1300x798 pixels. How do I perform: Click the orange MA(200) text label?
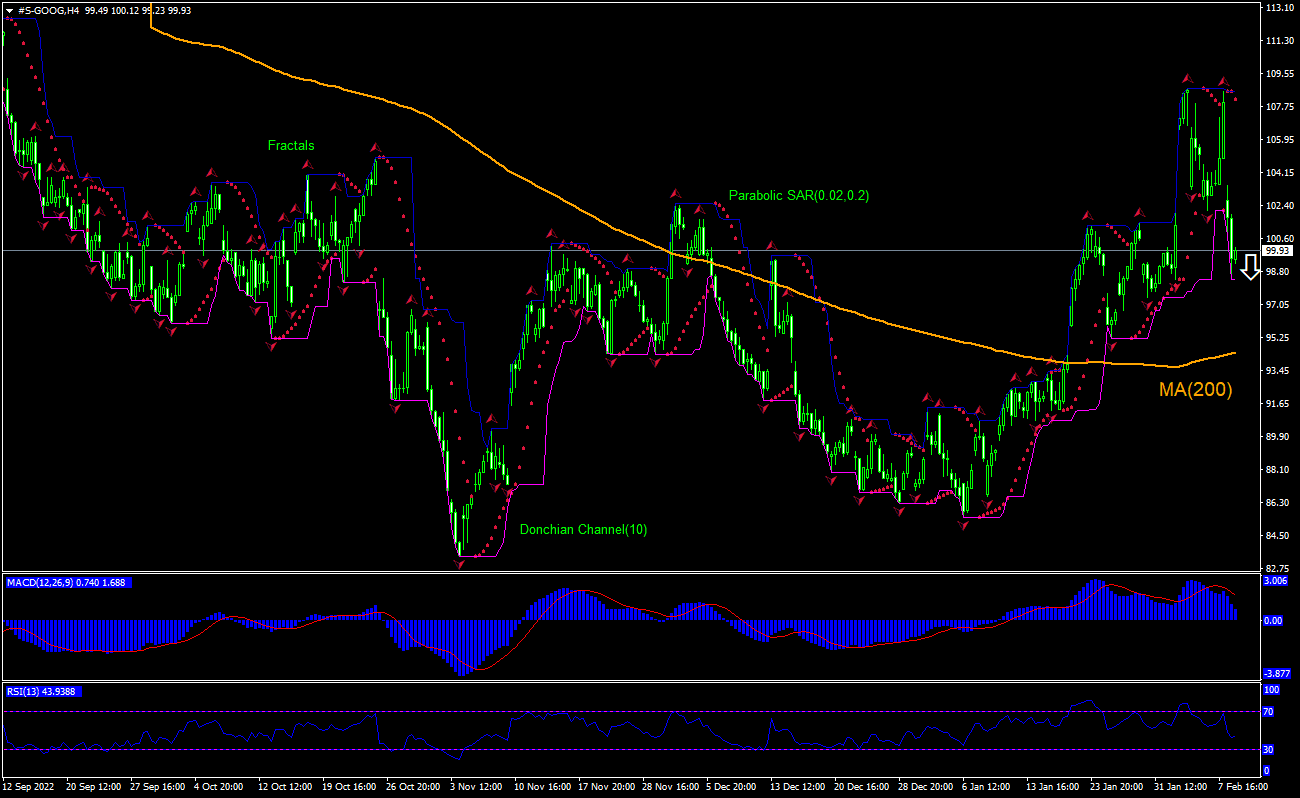[x=1195, y=390]
